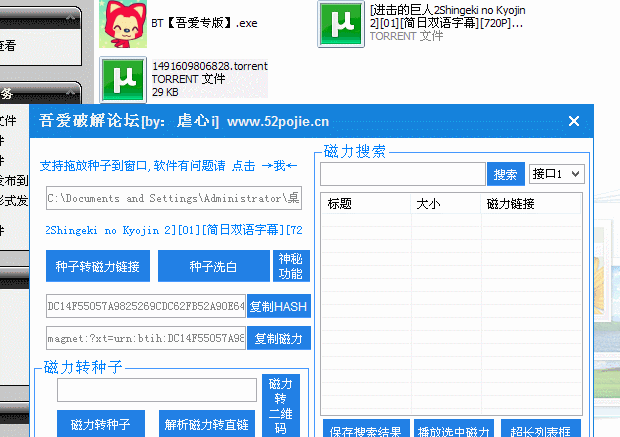Screen dimensions: 620x437
Task: Open the 神秘功能 button
Action: point(291,266)
